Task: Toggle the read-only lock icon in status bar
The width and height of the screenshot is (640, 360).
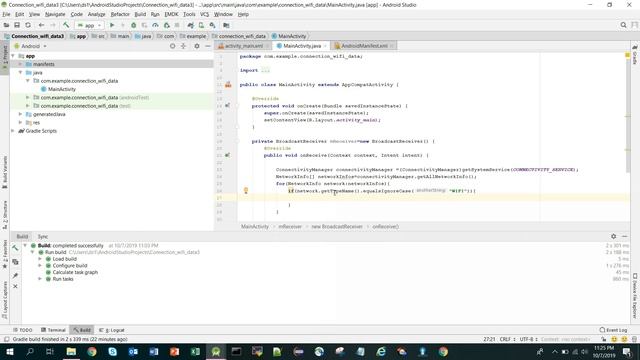Action: [604, 339]
